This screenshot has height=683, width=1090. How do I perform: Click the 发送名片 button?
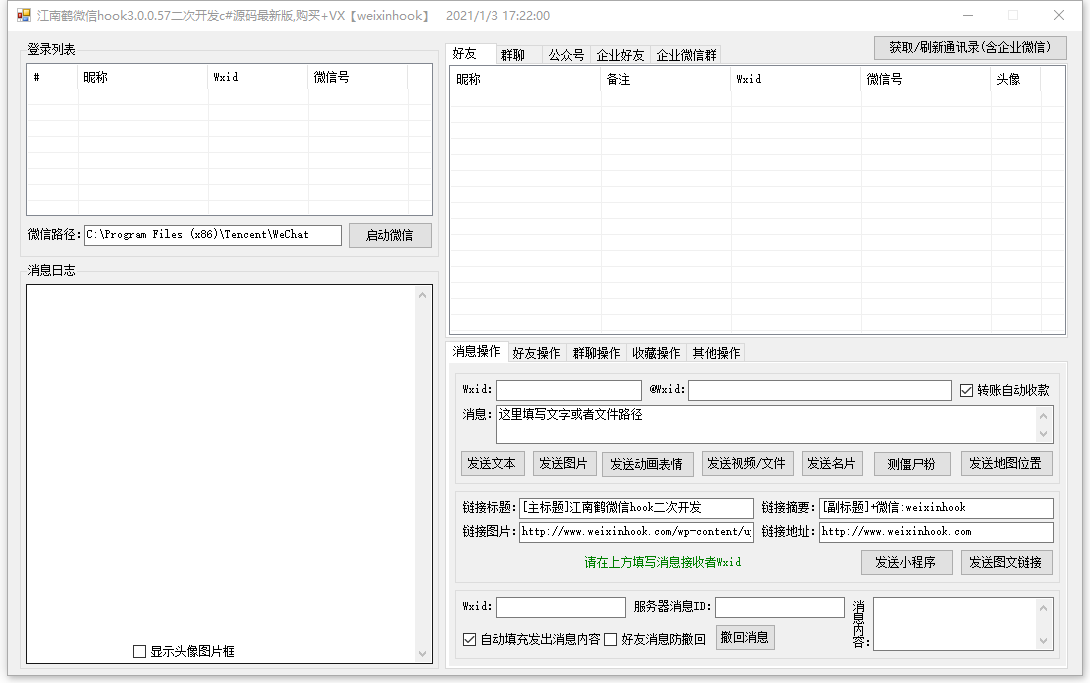tap(831, 463)
